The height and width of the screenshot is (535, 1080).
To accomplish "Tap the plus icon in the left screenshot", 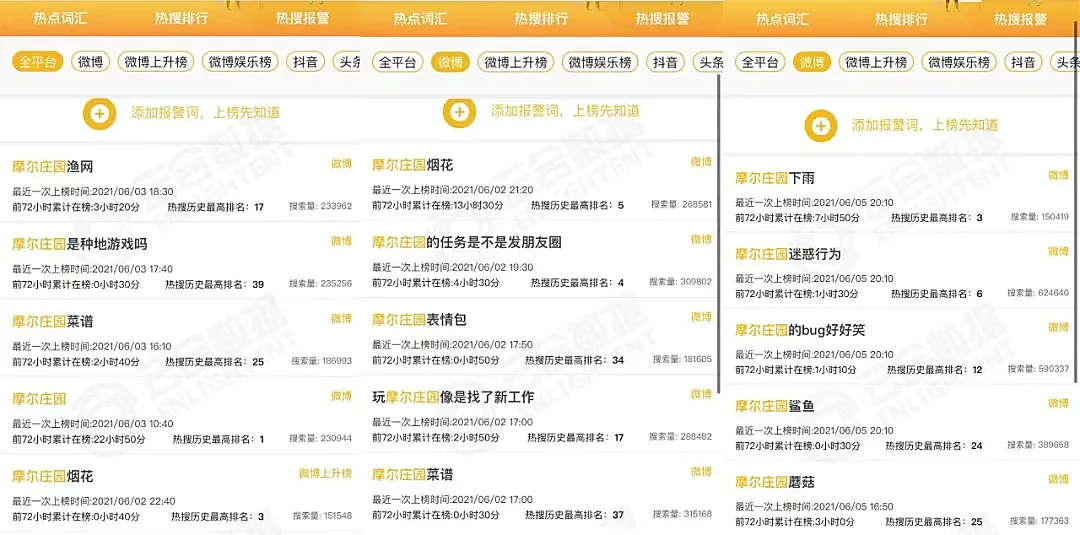I will coord(99,113).
